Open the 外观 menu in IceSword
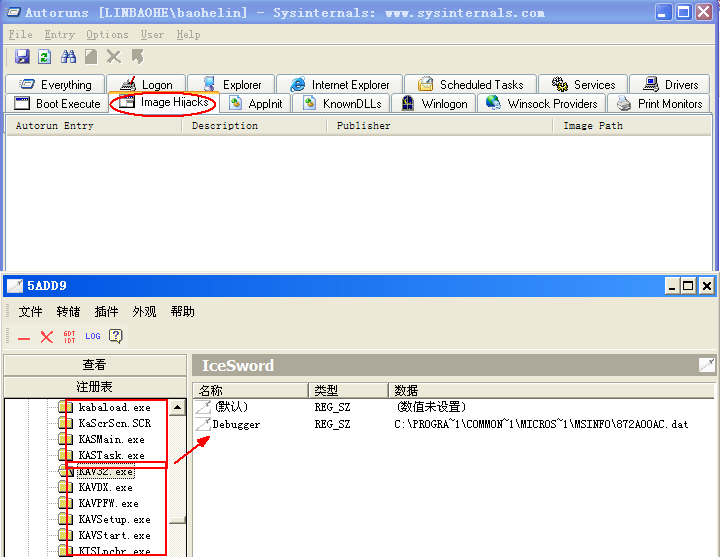This screenshot has height=557, width=720. click(144, 312)
